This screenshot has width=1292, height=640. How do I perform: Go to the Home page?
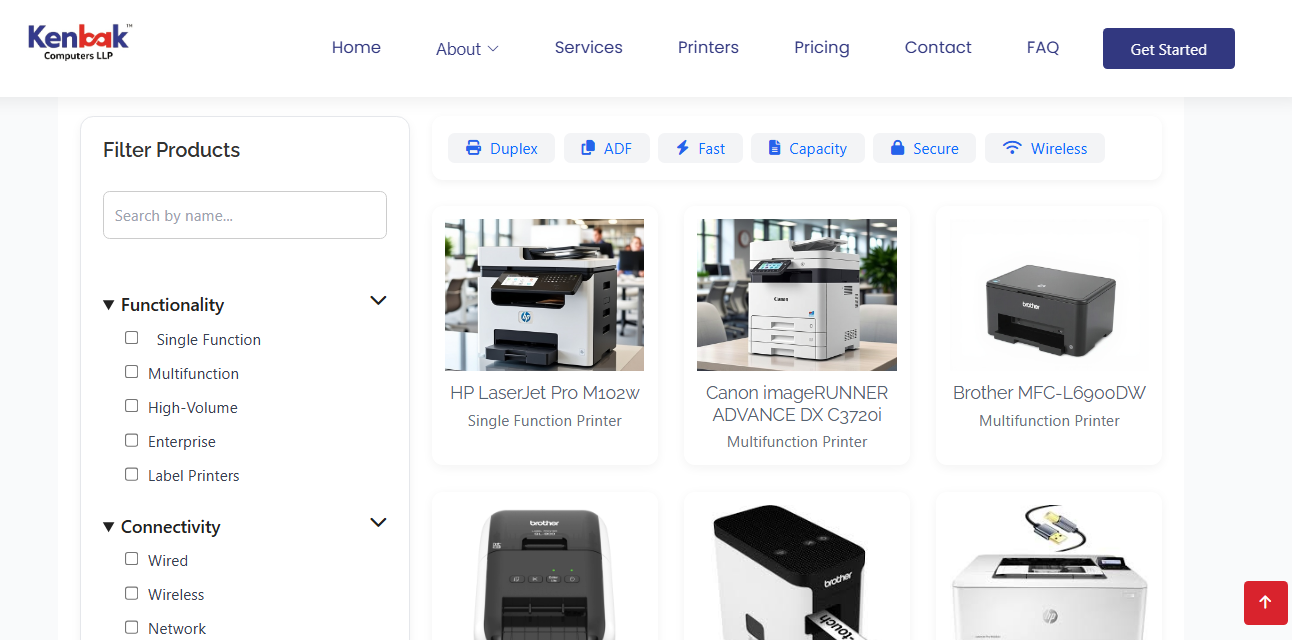[356, 47]
